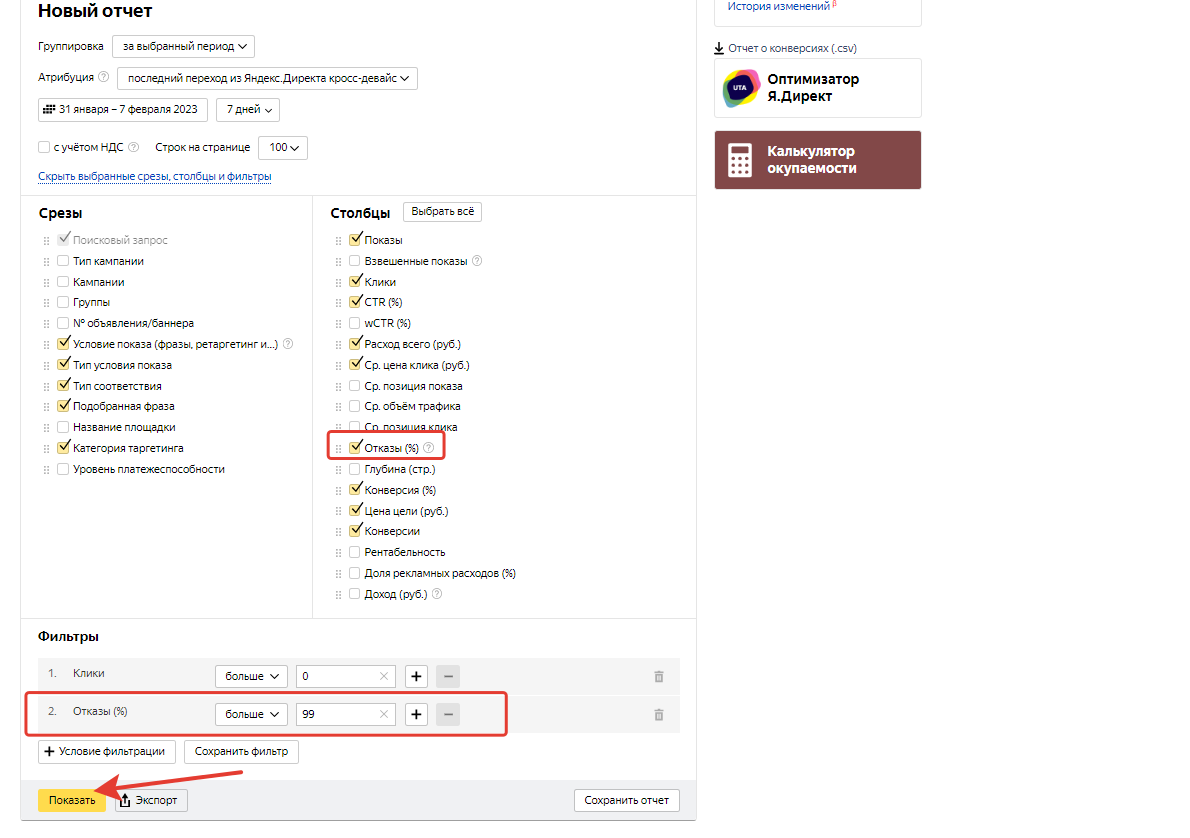Click the Отказы (%) filter value field

345,714
